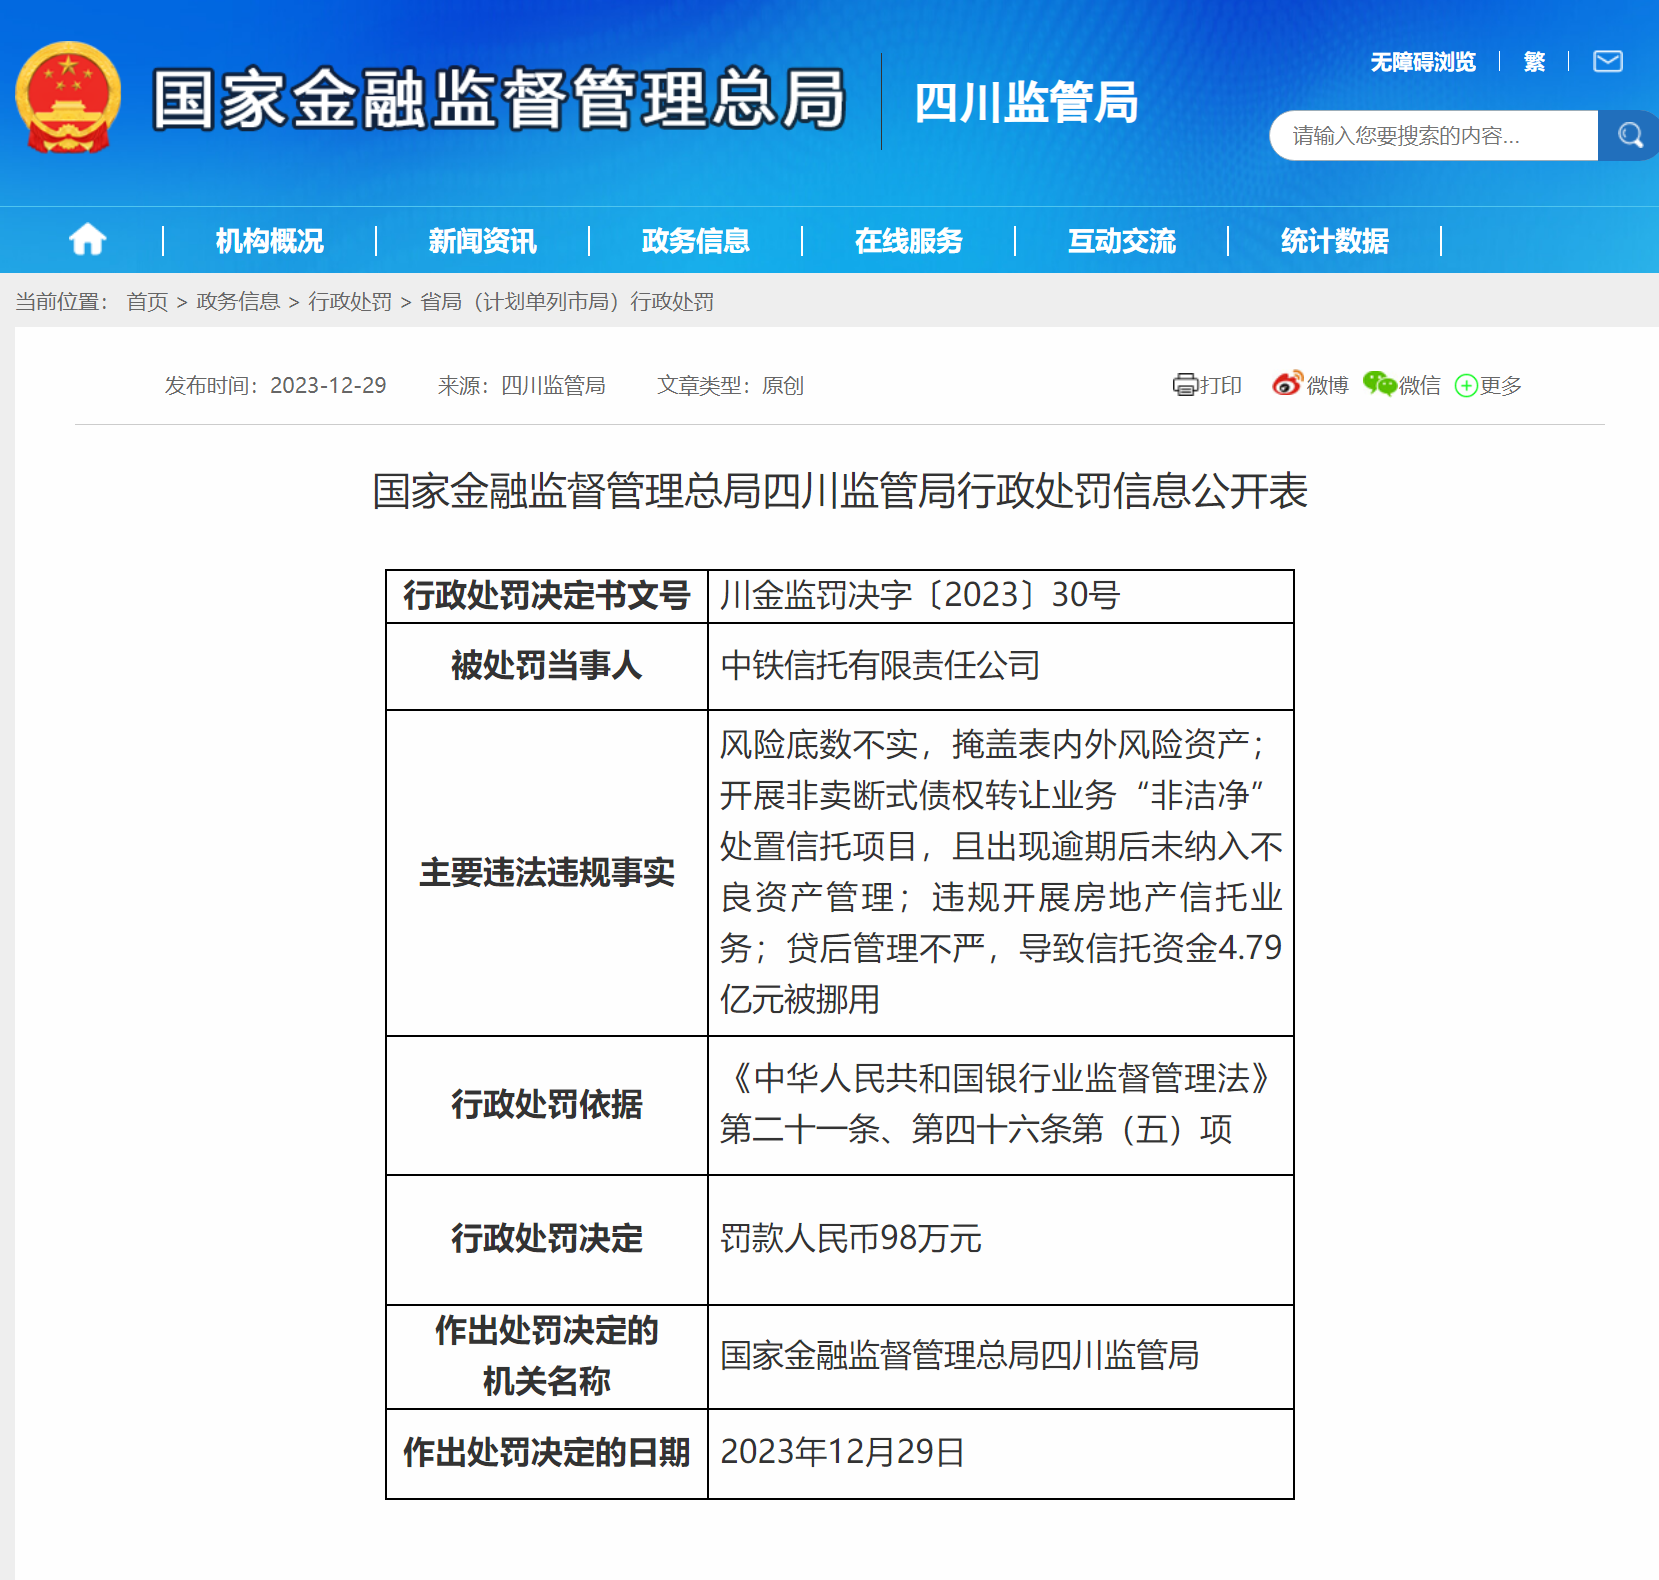Image resolution: width=1659 pixels, height=1580 pixels.
Task: Click cell 罚款人民币98万元
Action: pyautogui.click(x=1001, y=1239)
